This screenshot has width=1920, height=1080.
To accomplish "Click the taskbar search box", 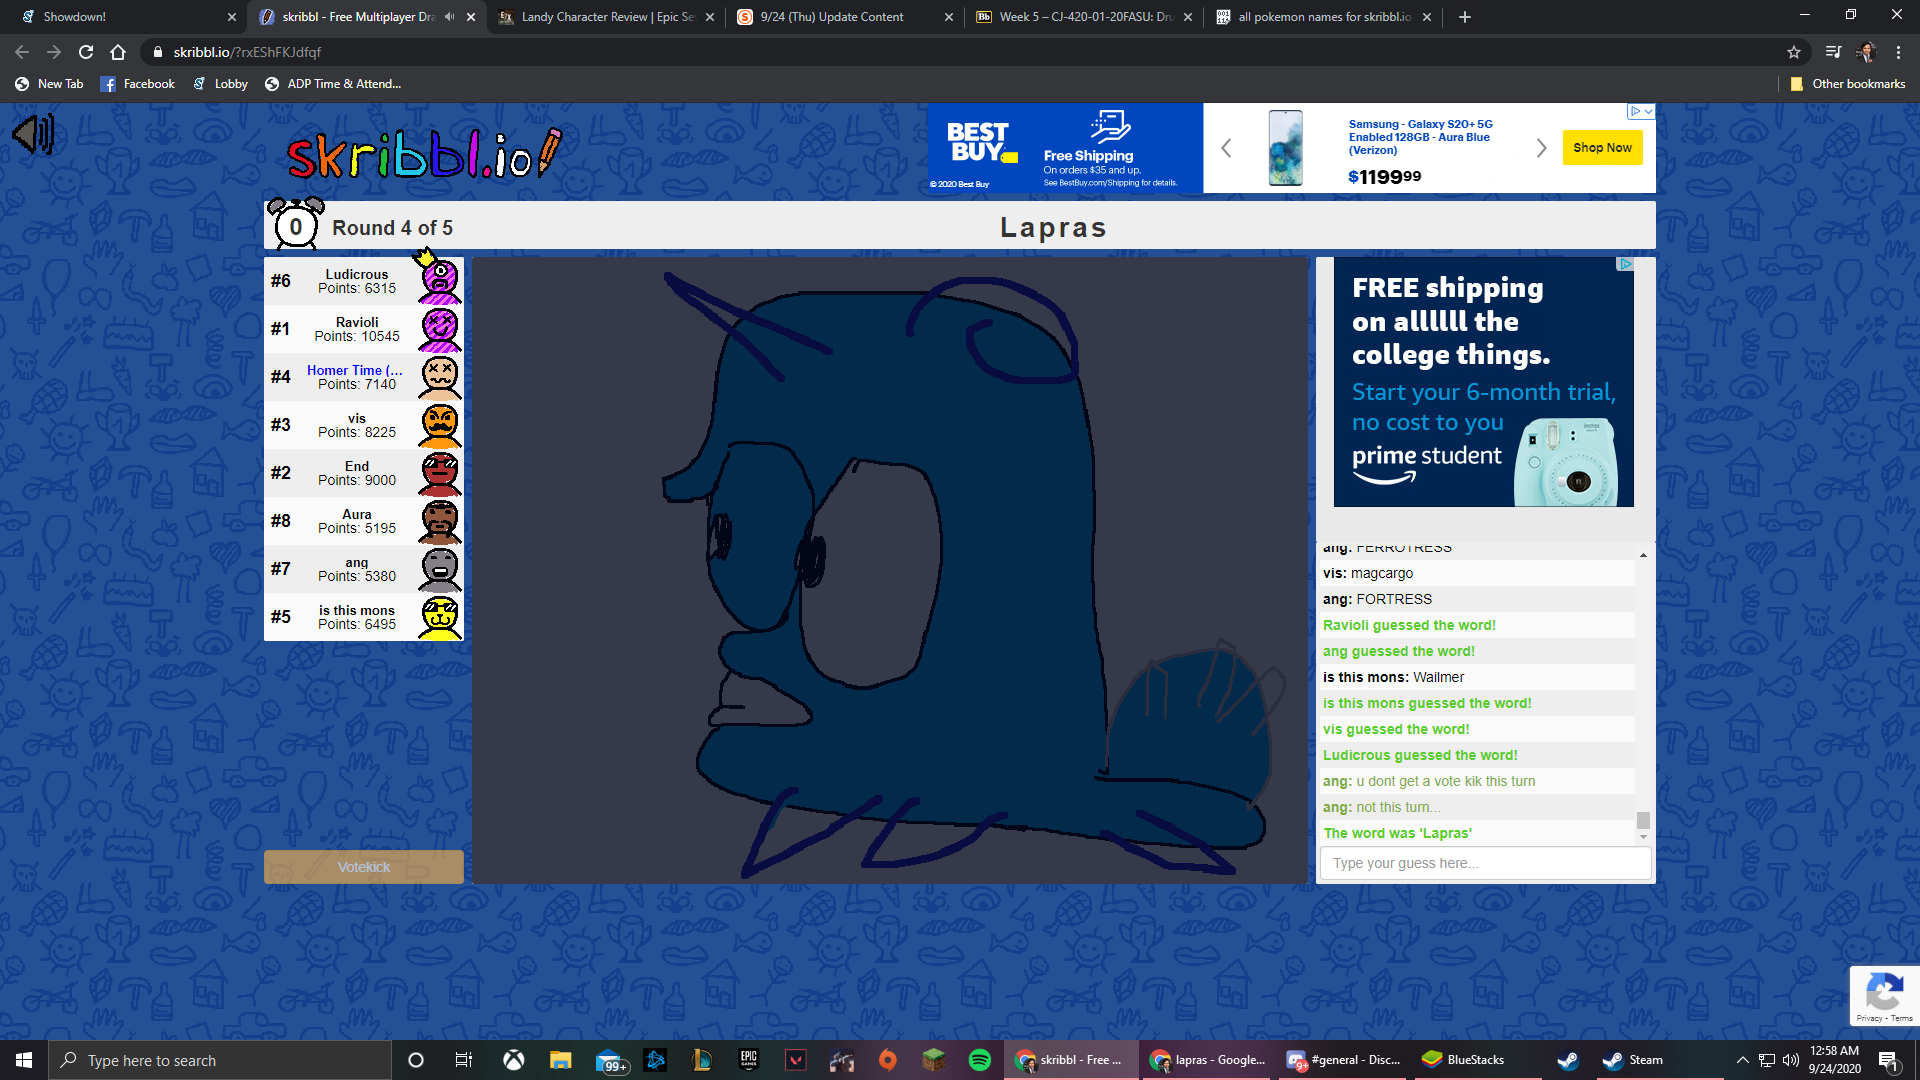I will click(x=220, y=1060).
